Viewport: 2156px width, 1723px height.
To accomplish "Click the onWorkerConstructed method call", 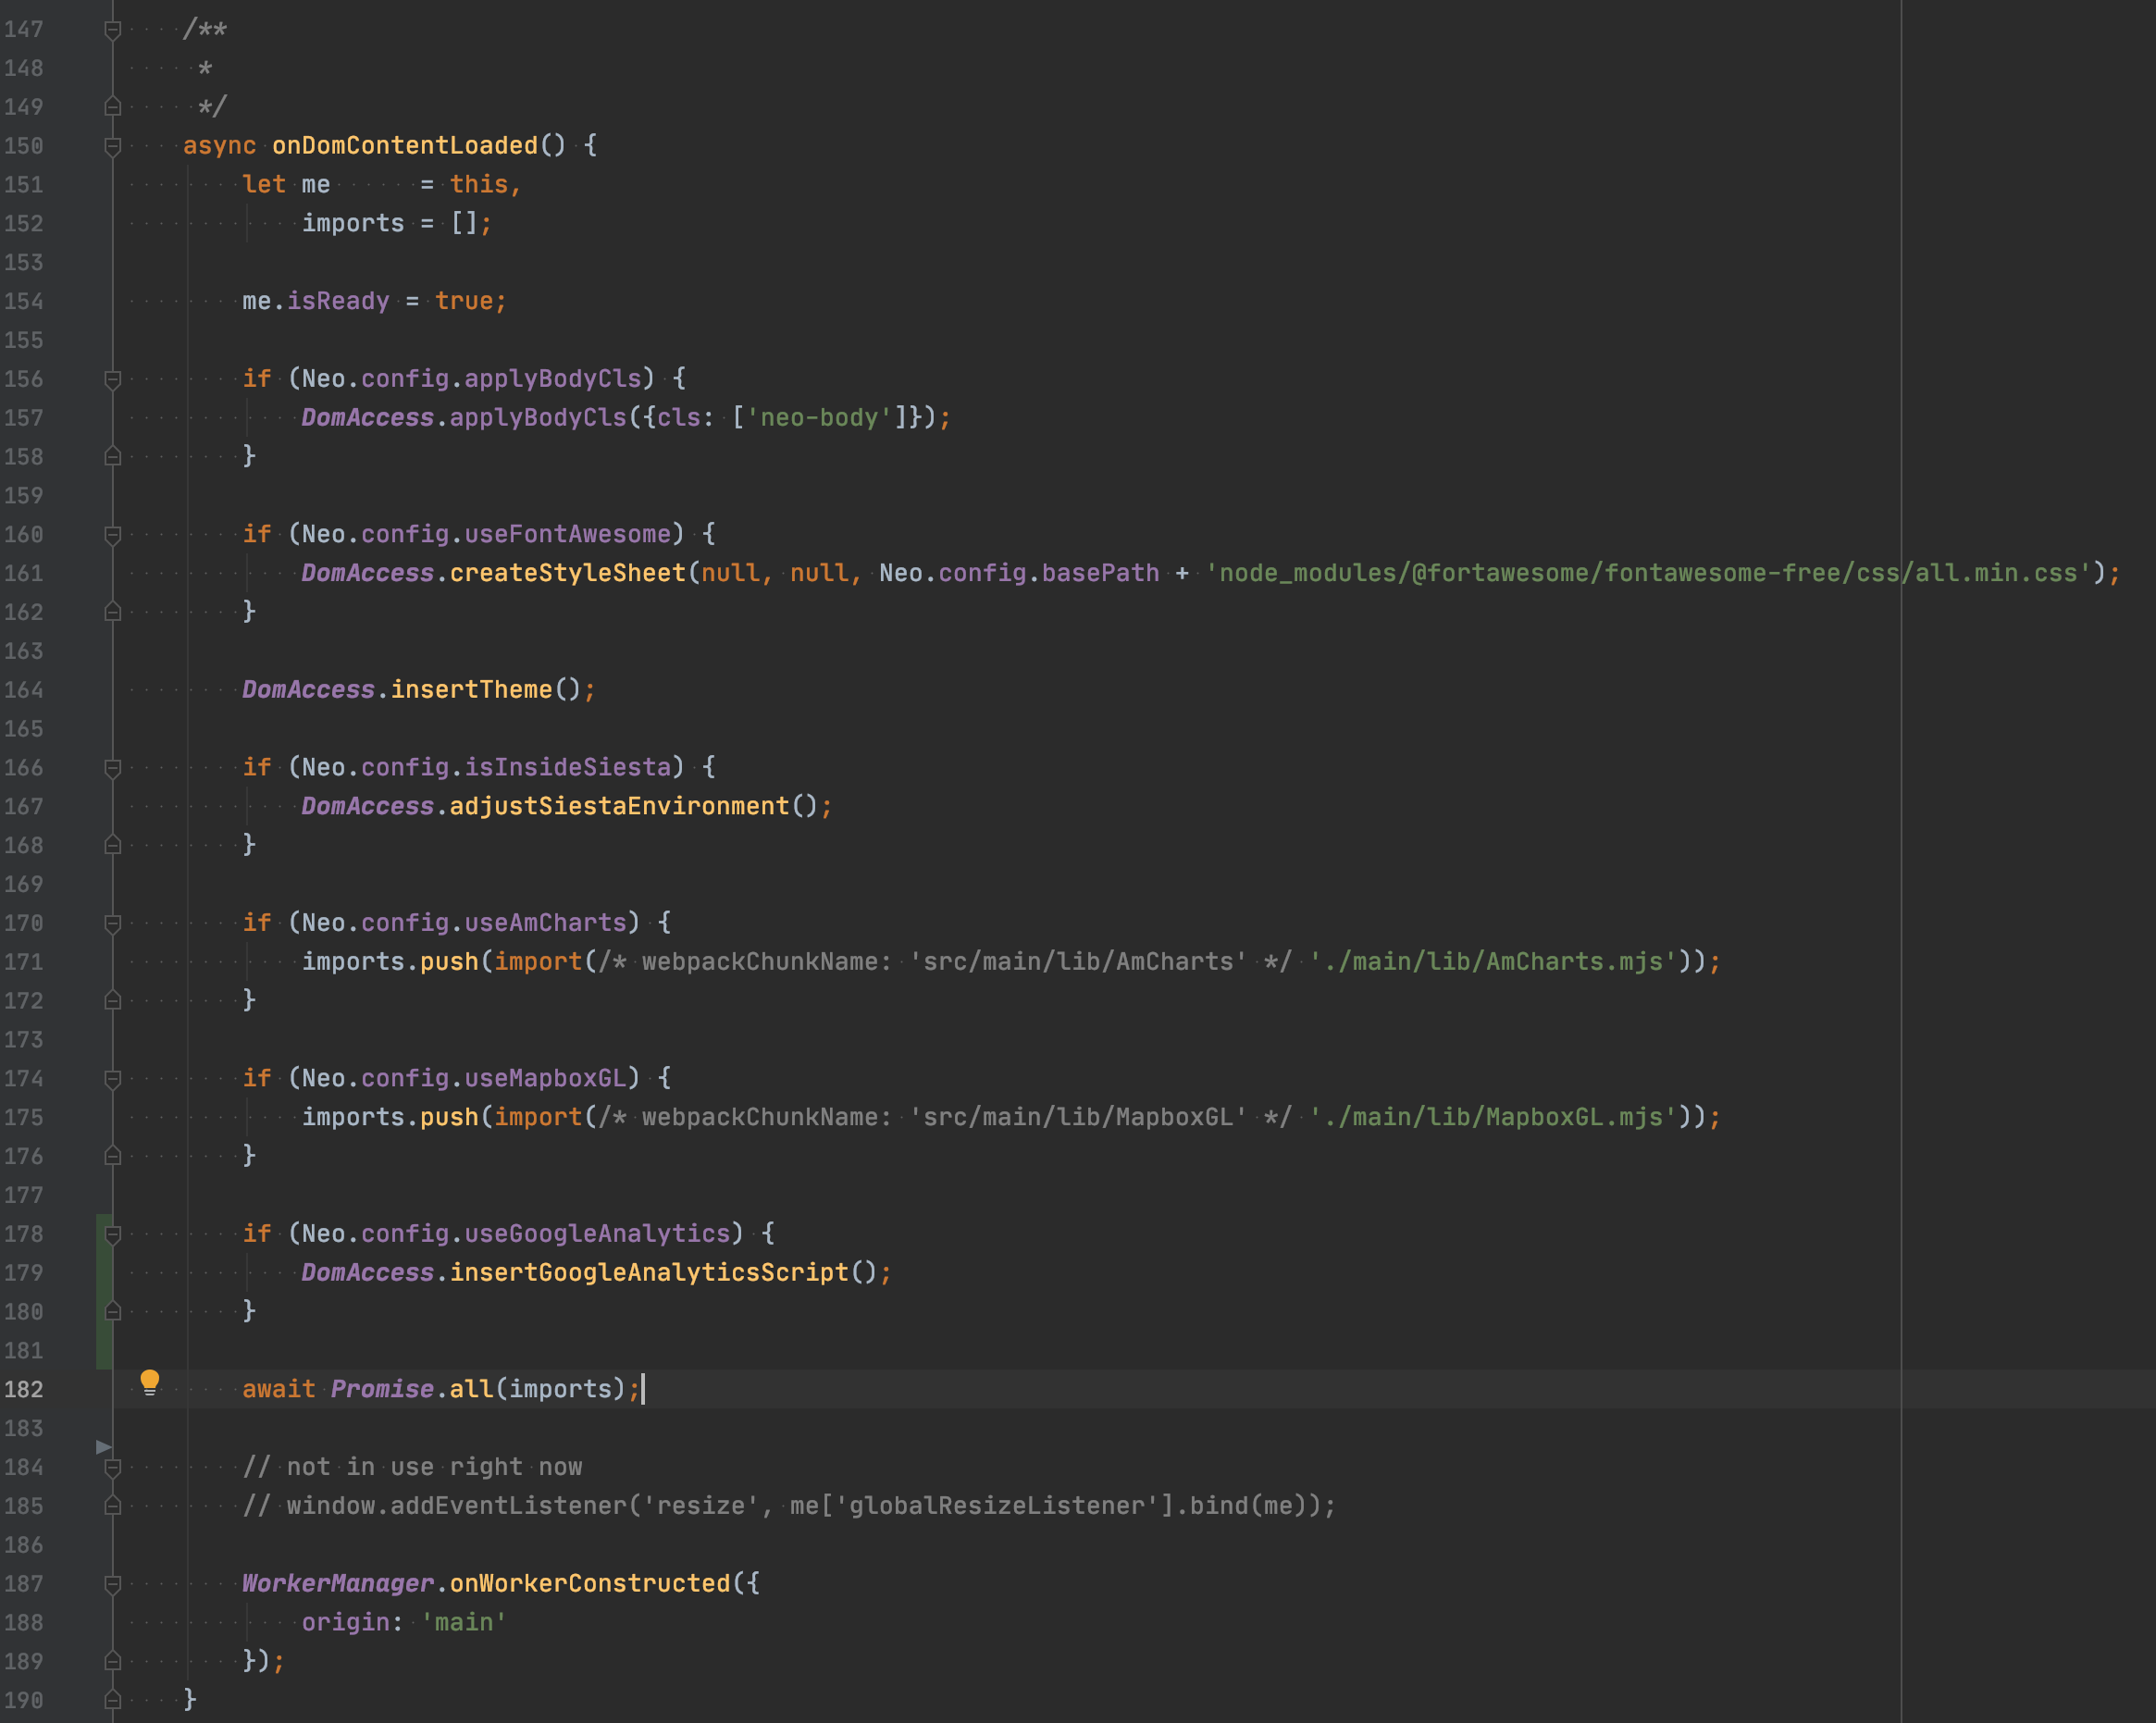I will (x=590, y=1583).
